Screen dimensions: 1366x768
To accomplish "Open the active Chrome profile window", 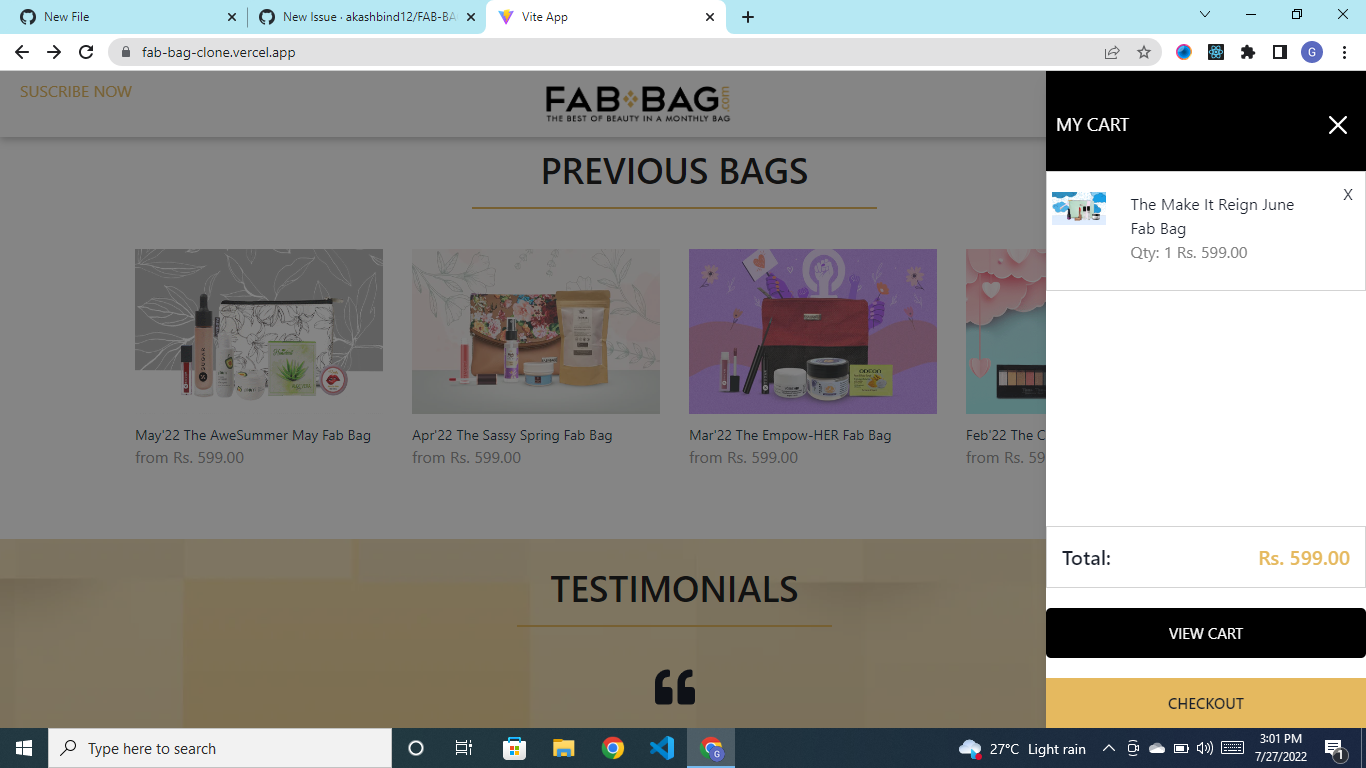I will pyautogui.click(x=711, y=748).
